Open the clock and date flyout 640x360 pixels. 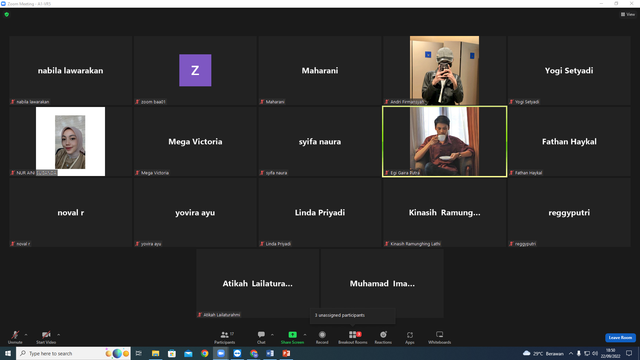tap(611, 353)
